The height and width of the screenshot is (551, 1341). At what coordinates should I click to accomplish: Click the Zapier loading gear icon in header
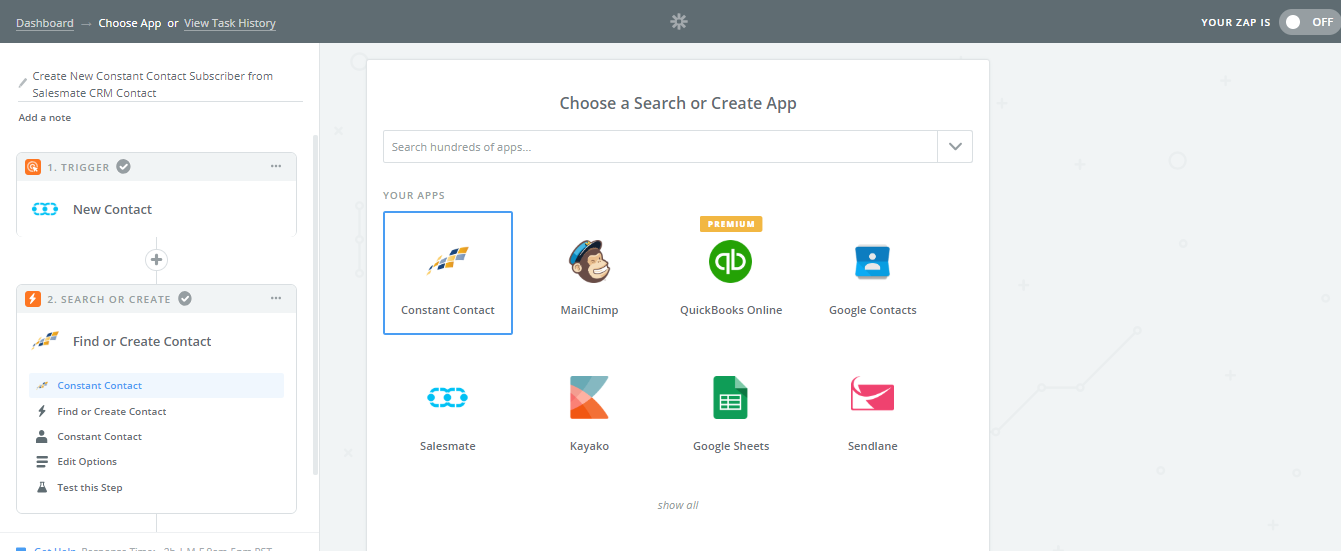click(x=679, y=21)
